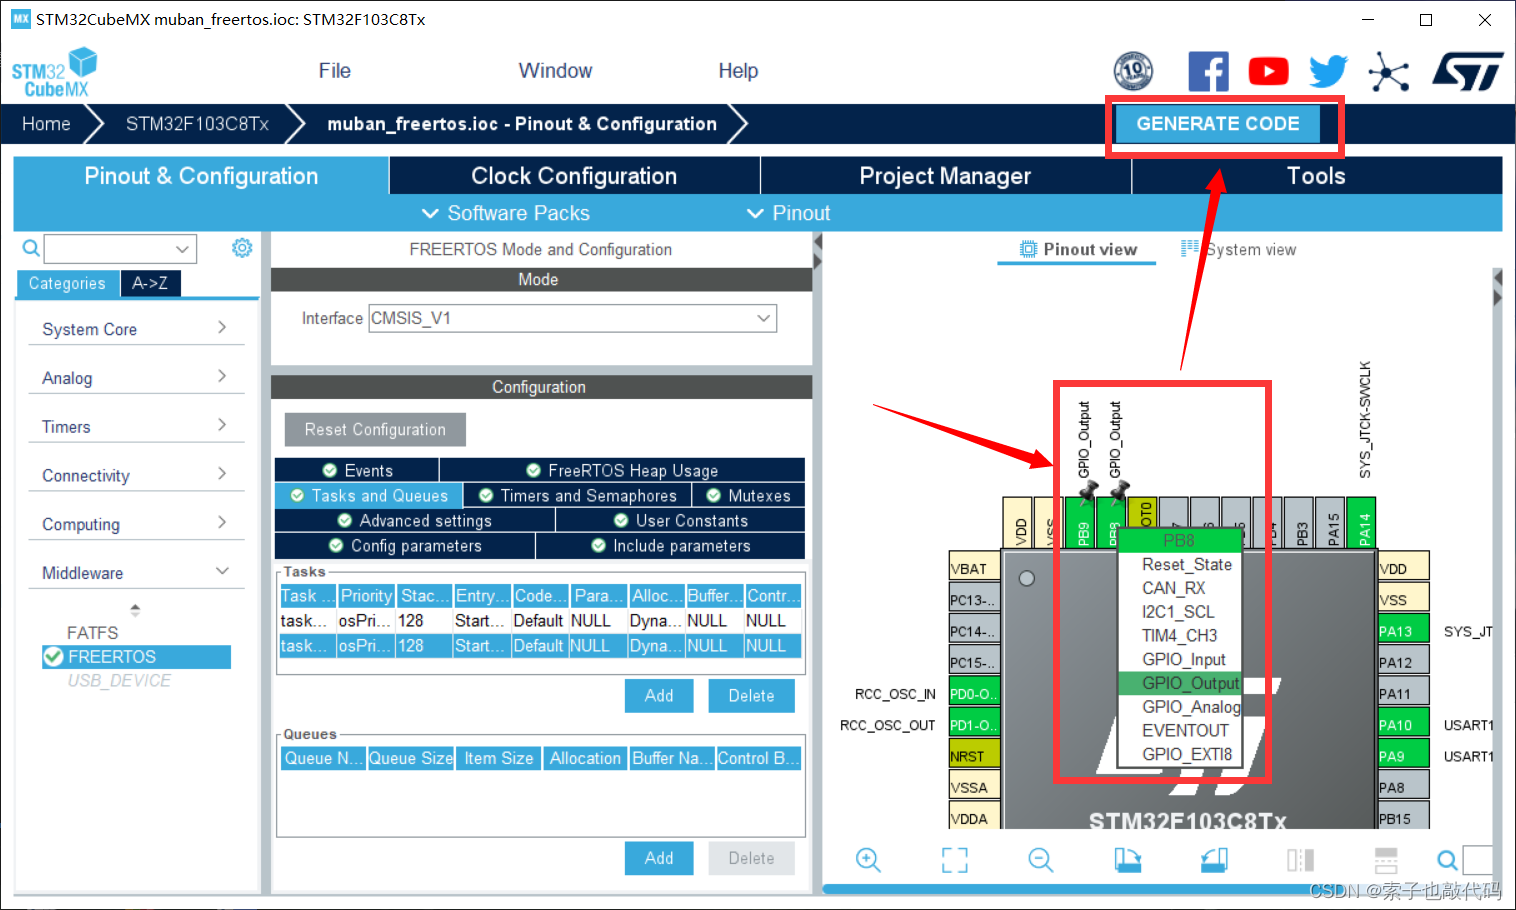
Task: Click the PB9 pin on chip
Action: click(x=1081, y=522)
